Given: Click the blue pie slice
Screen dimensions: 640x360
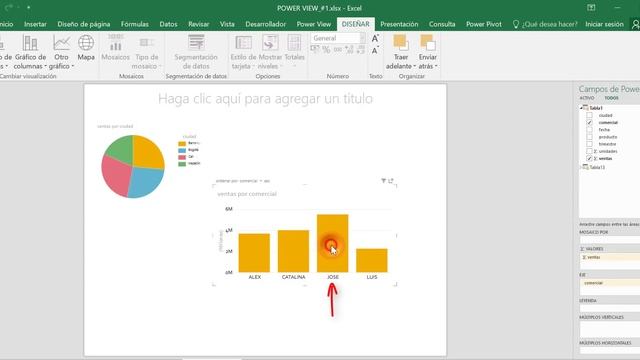Looking at the screenshot, I should [146, 182].
